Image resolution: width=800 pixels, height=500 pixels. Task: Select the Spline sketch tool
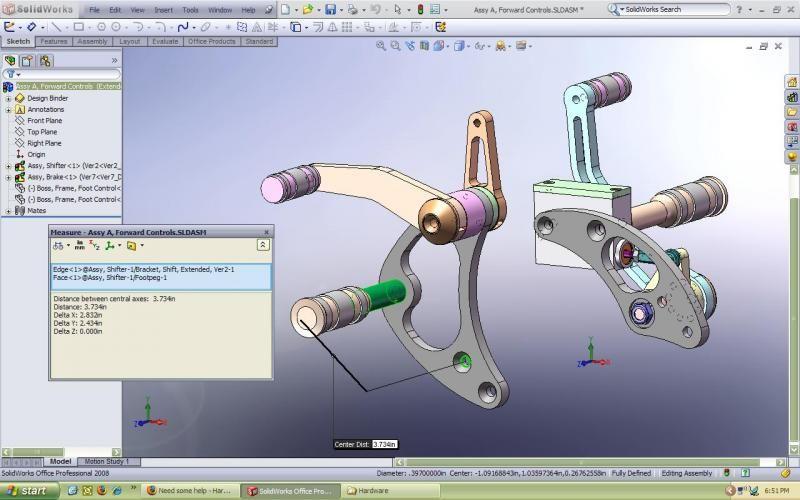coord(183,27)
